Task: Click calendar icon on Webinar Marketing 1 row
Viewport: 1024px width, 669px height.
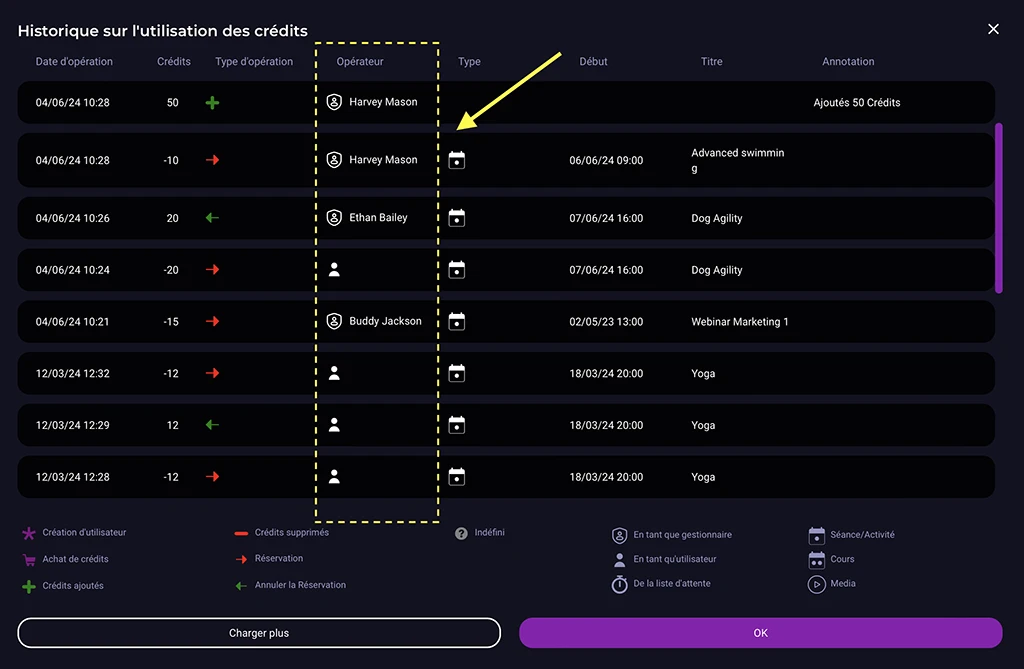Action: pos(457,321)
